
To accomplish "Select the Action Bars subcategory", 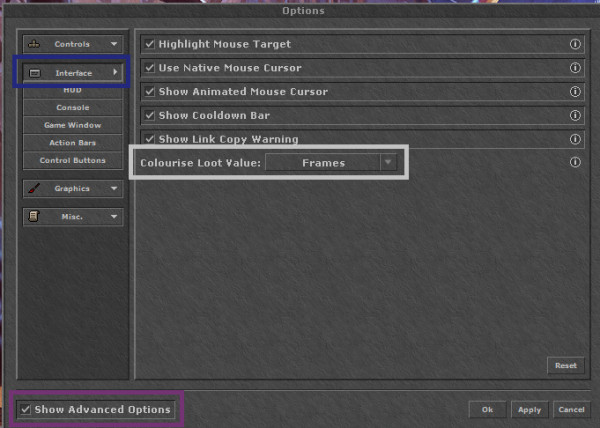I will pyautogui.click(x=73, y=143).
